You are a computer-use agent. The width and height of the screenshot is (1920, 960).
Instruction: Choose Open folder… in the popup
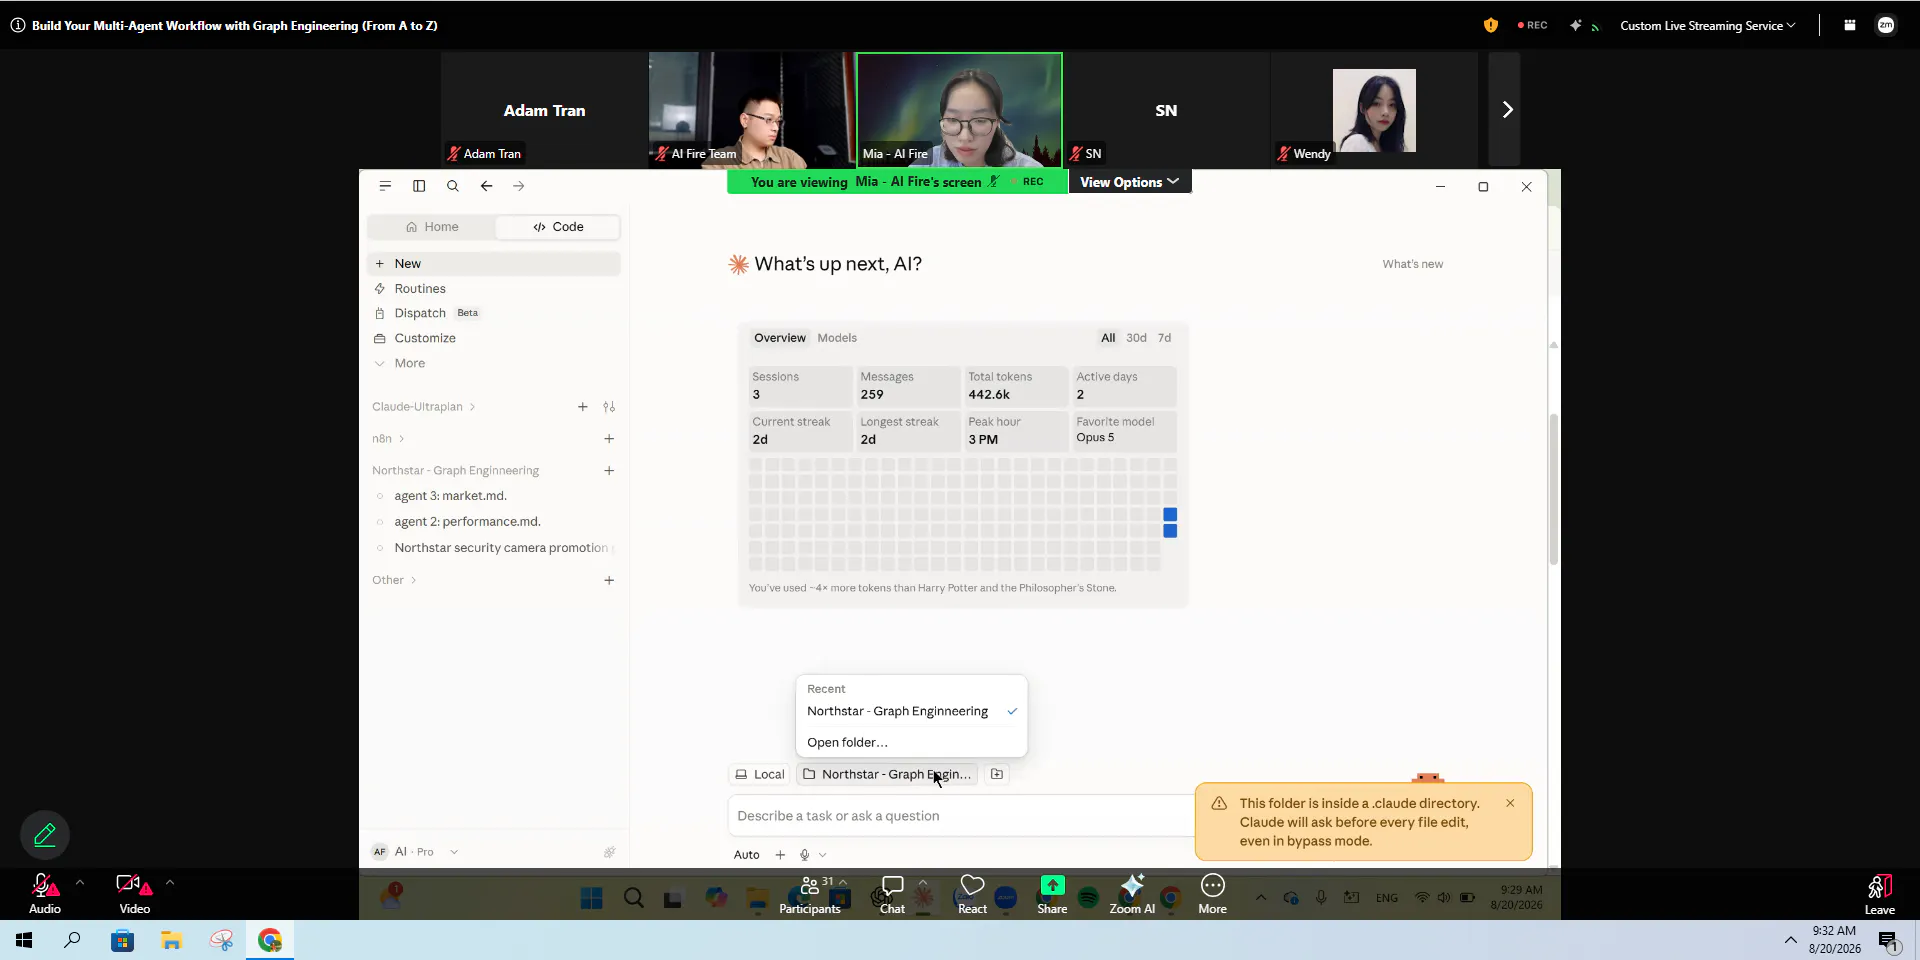[x=911, y=742]
